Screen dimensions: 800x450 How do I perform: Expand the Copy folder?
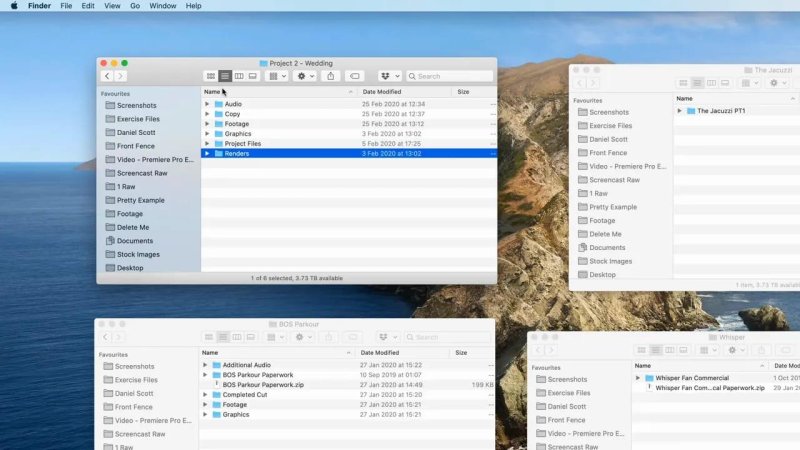click(207, 114)
